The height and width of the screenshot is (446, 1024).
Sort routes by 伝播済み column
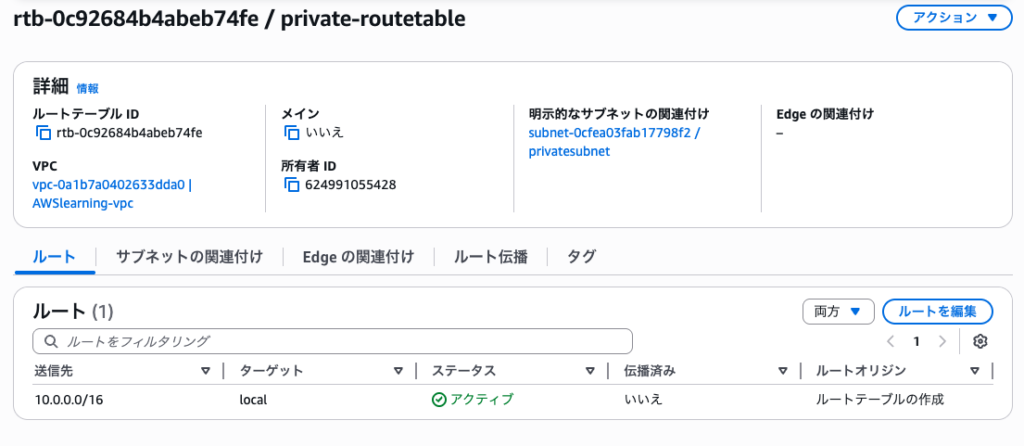pyautogui.click(x=783, y=371)
